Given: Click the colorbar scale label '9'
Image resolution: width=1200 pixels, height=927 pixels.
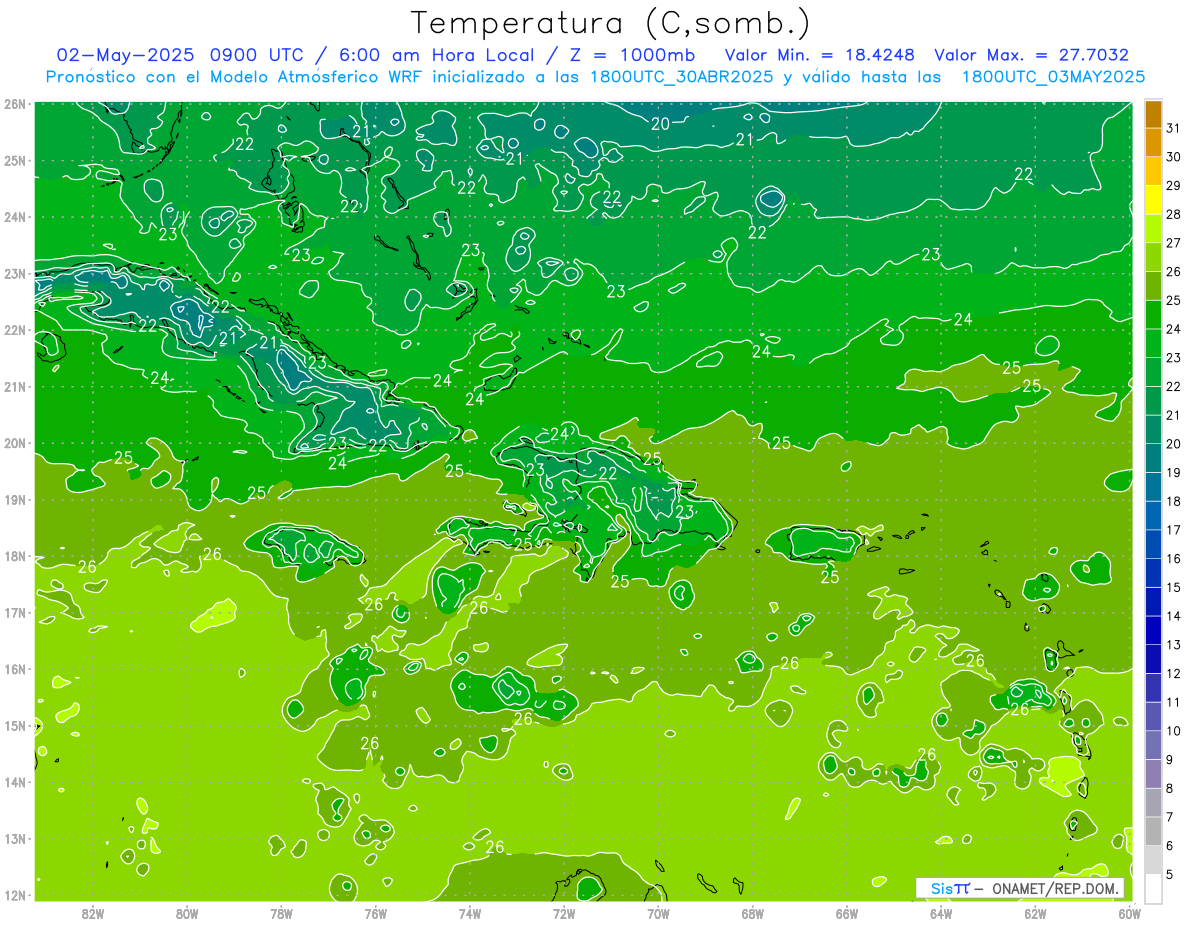Looking at the screenshot, I should (1170, 760).
